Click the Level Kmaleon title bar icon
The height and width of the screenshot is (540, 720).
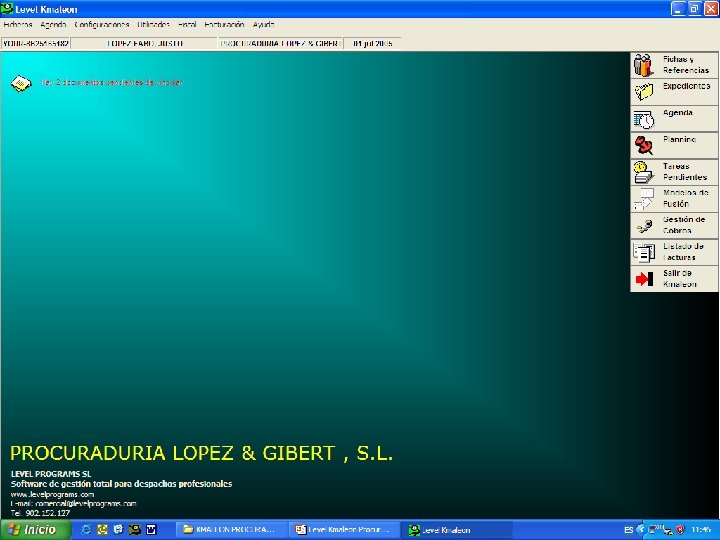click(7, 9)
